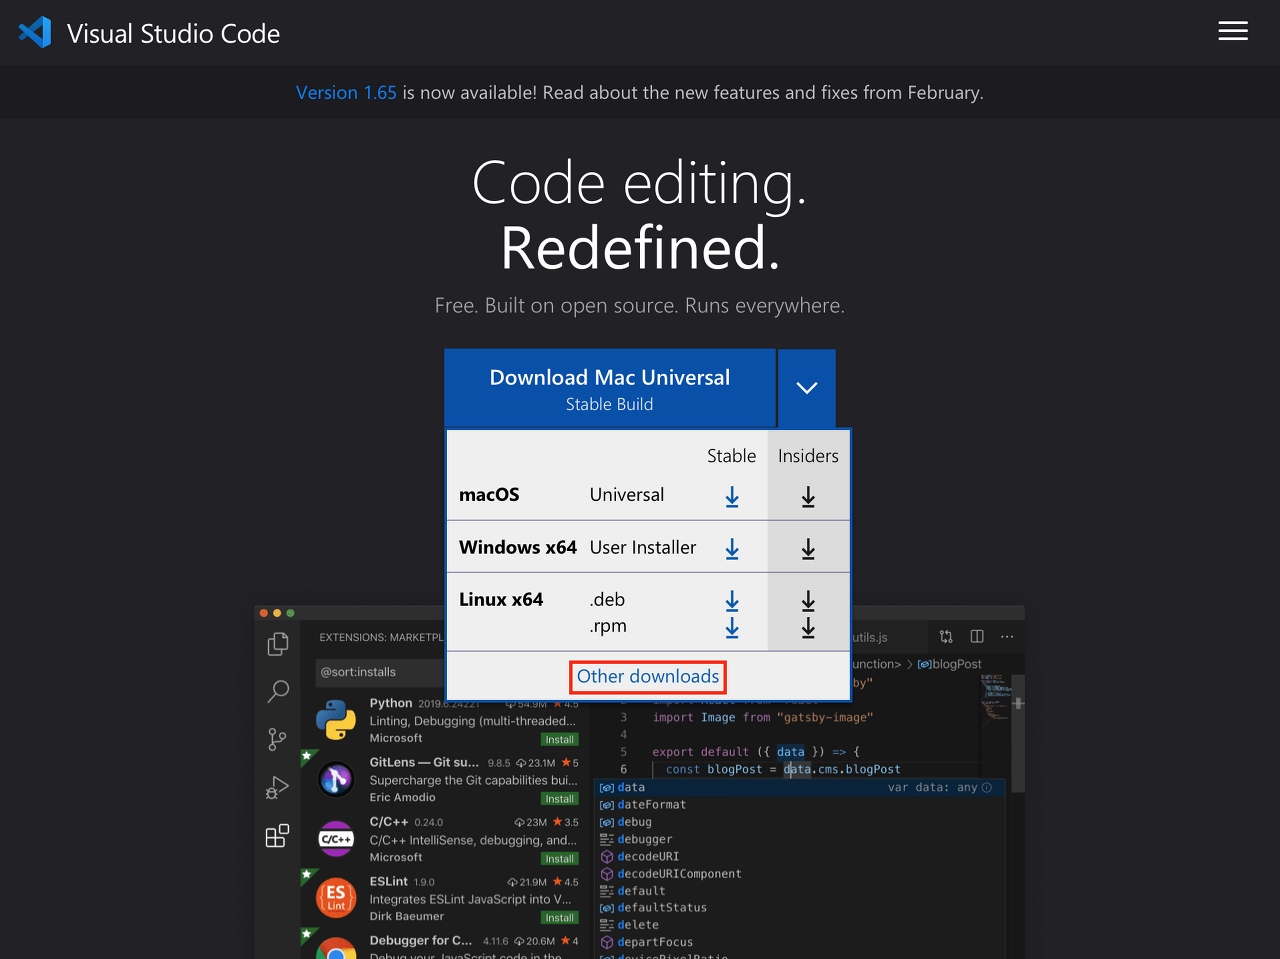Viewport: 1280px width, 959px height.
Task: Click the GitLens extension logo
Action: 336,779
